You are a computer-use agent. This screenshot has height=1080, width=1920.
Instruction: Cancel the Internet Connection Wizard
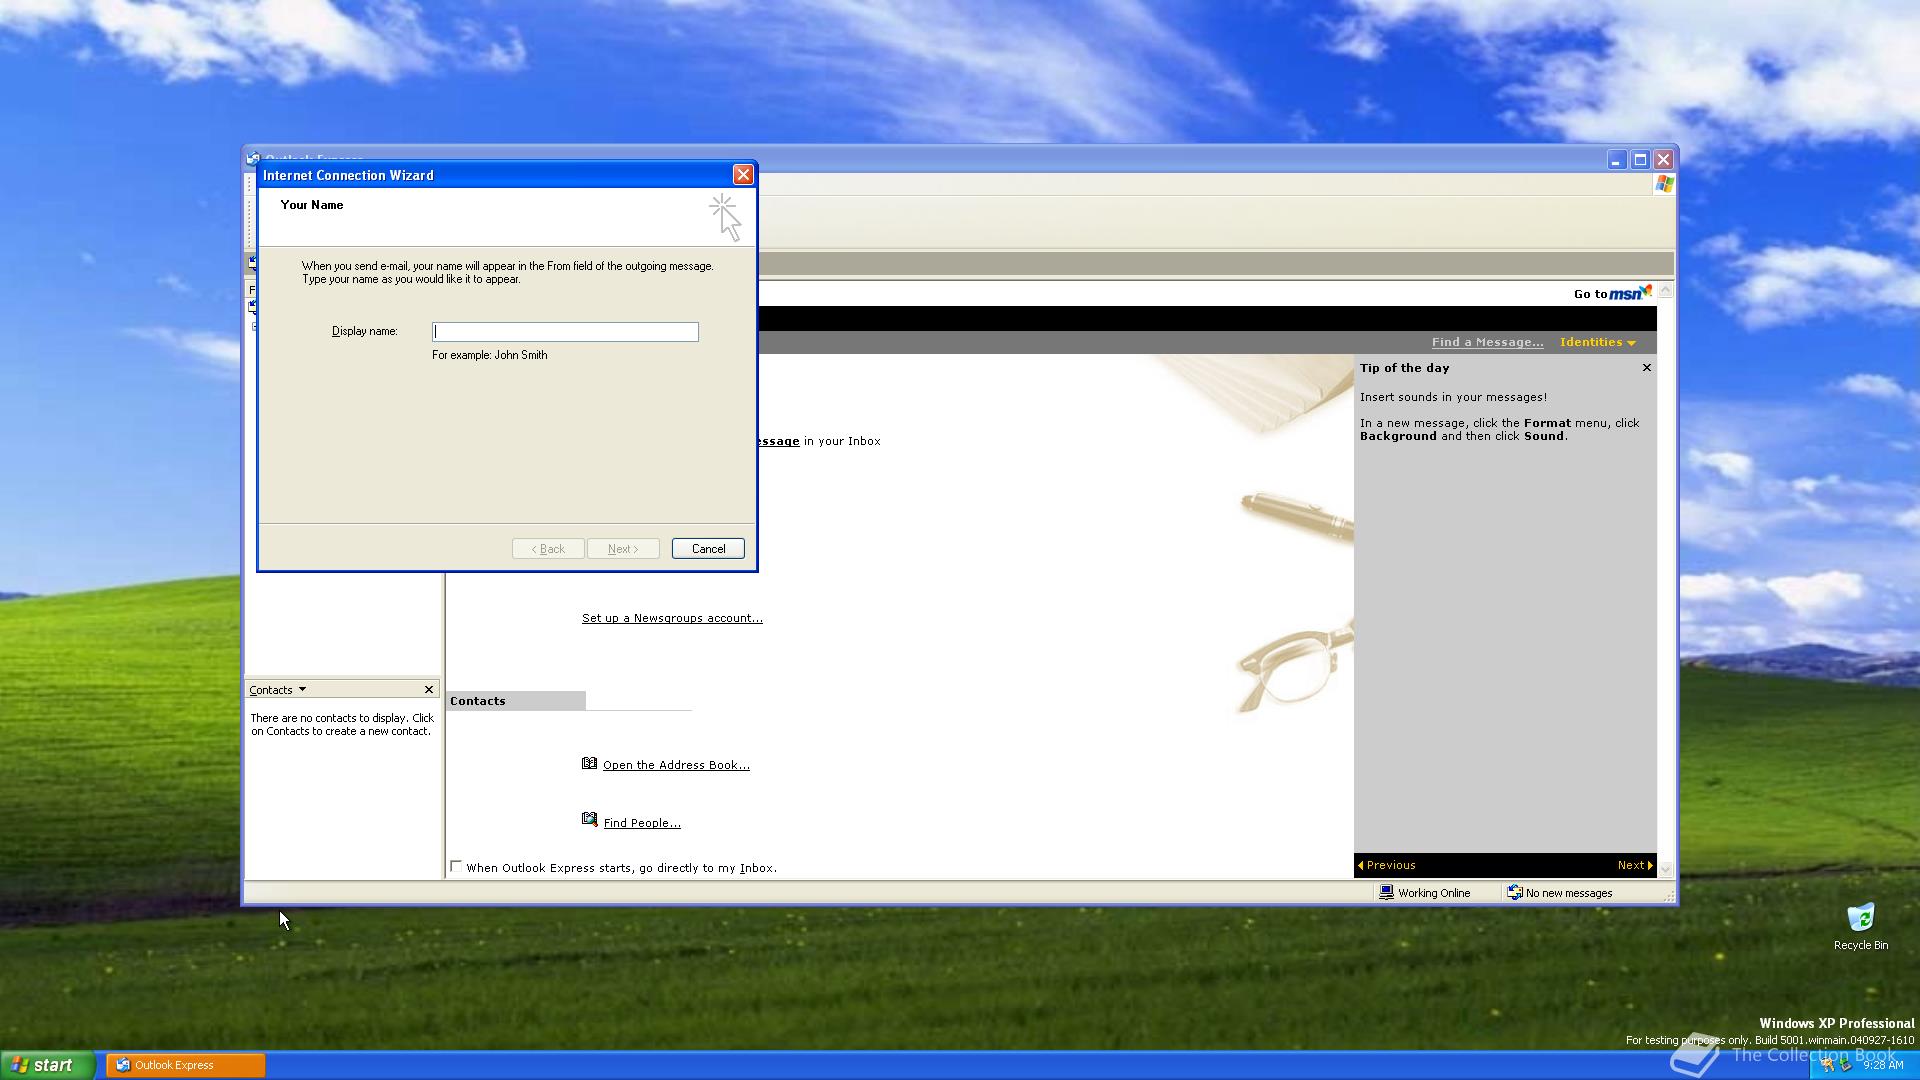click(707, 549)
